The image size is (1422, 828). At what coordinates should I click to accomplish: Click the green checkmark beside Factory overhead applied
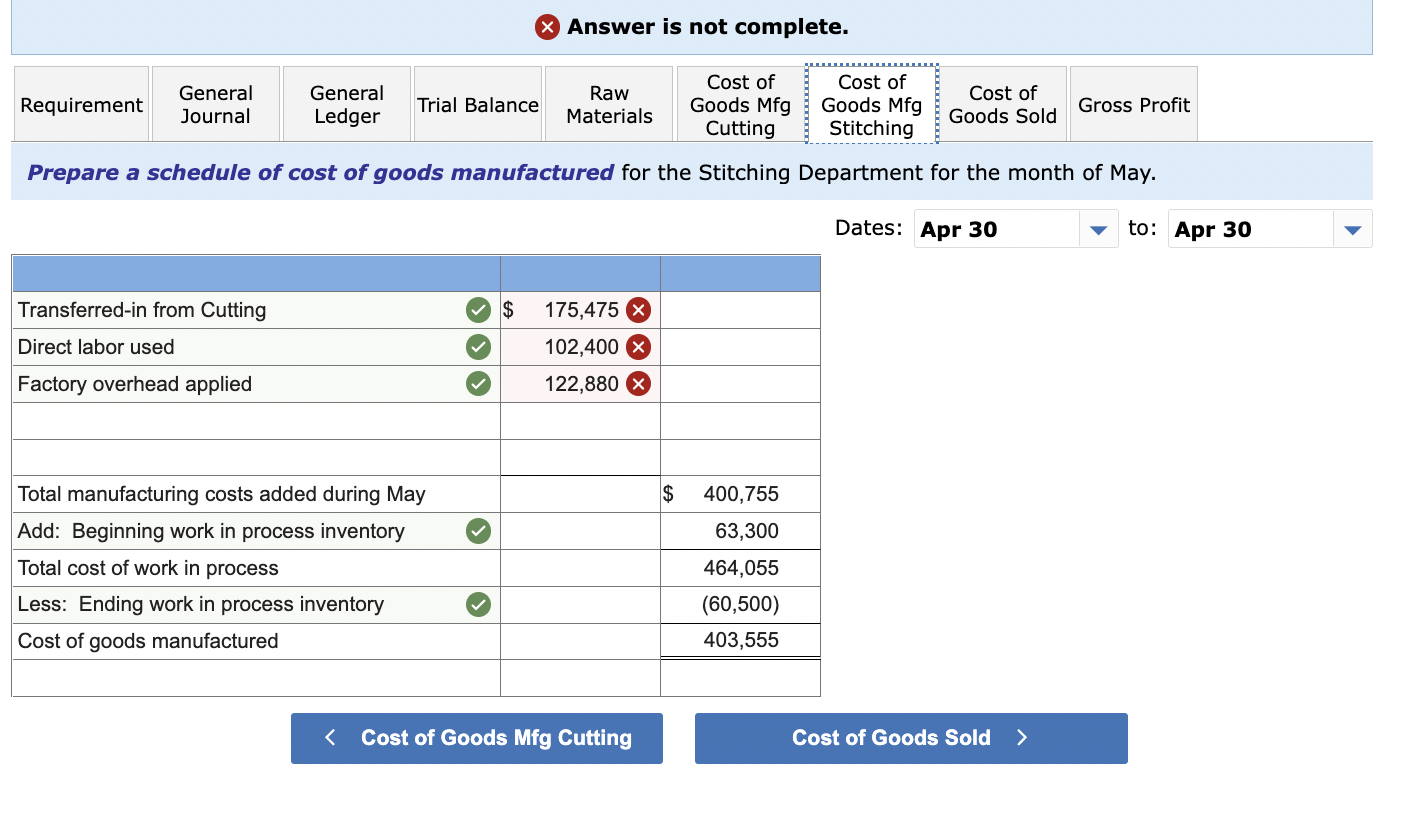tap(478, 384)
